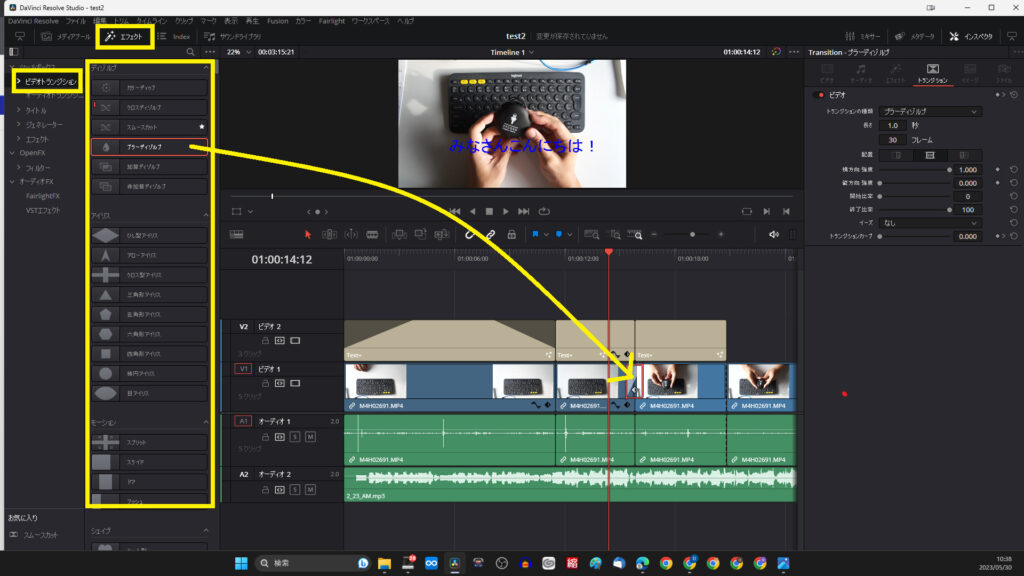1024x576 pixels.
Task: Click the overwrite clip tool icon
Action: point(421,234)
